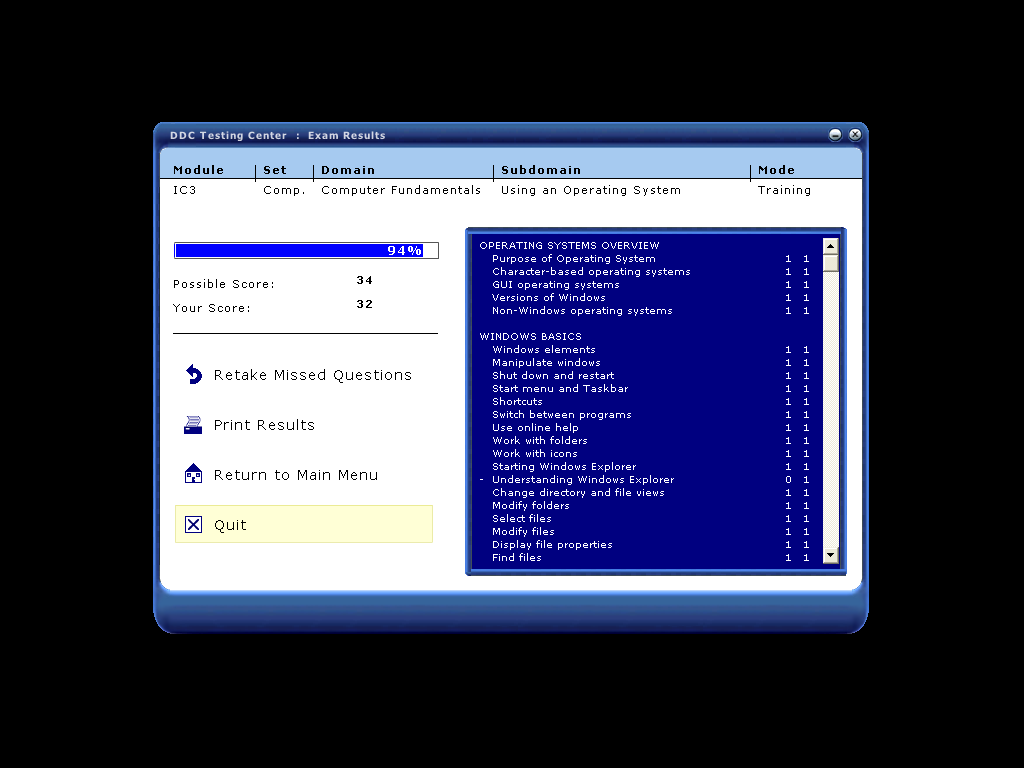Click the Quit option

pos(304,524)
